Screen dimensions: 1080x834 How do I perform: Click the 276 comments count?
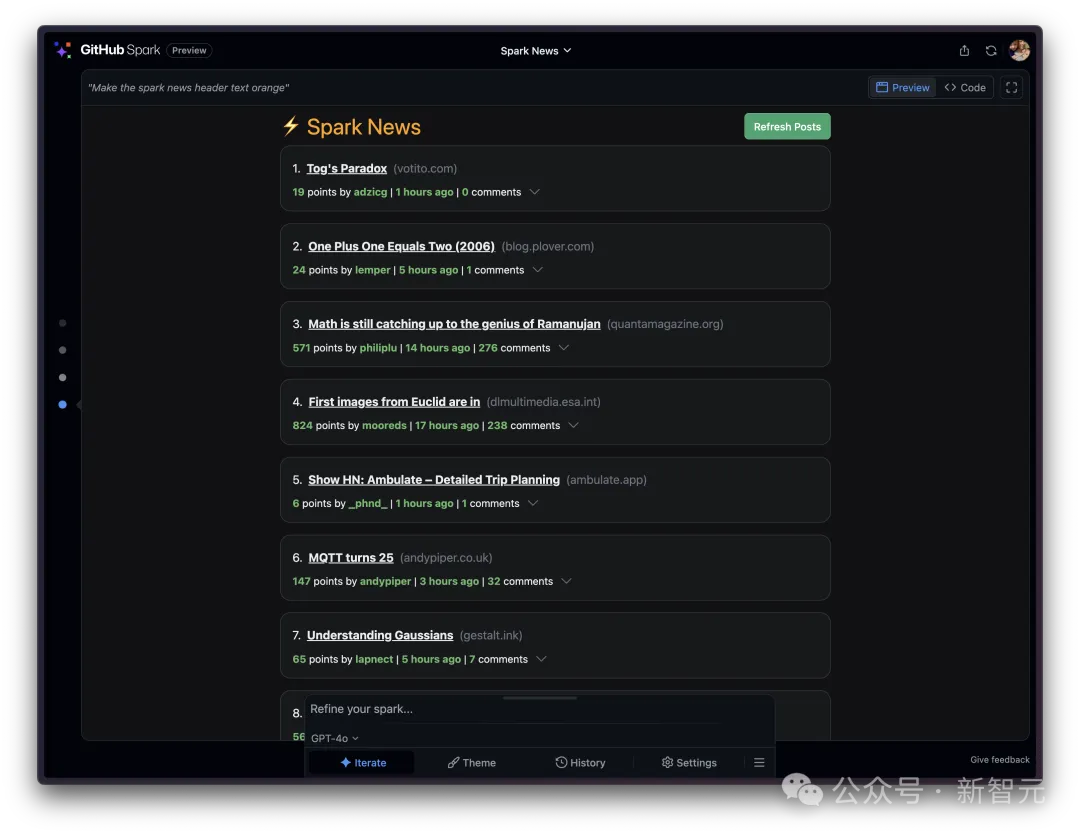coord(515,348)
